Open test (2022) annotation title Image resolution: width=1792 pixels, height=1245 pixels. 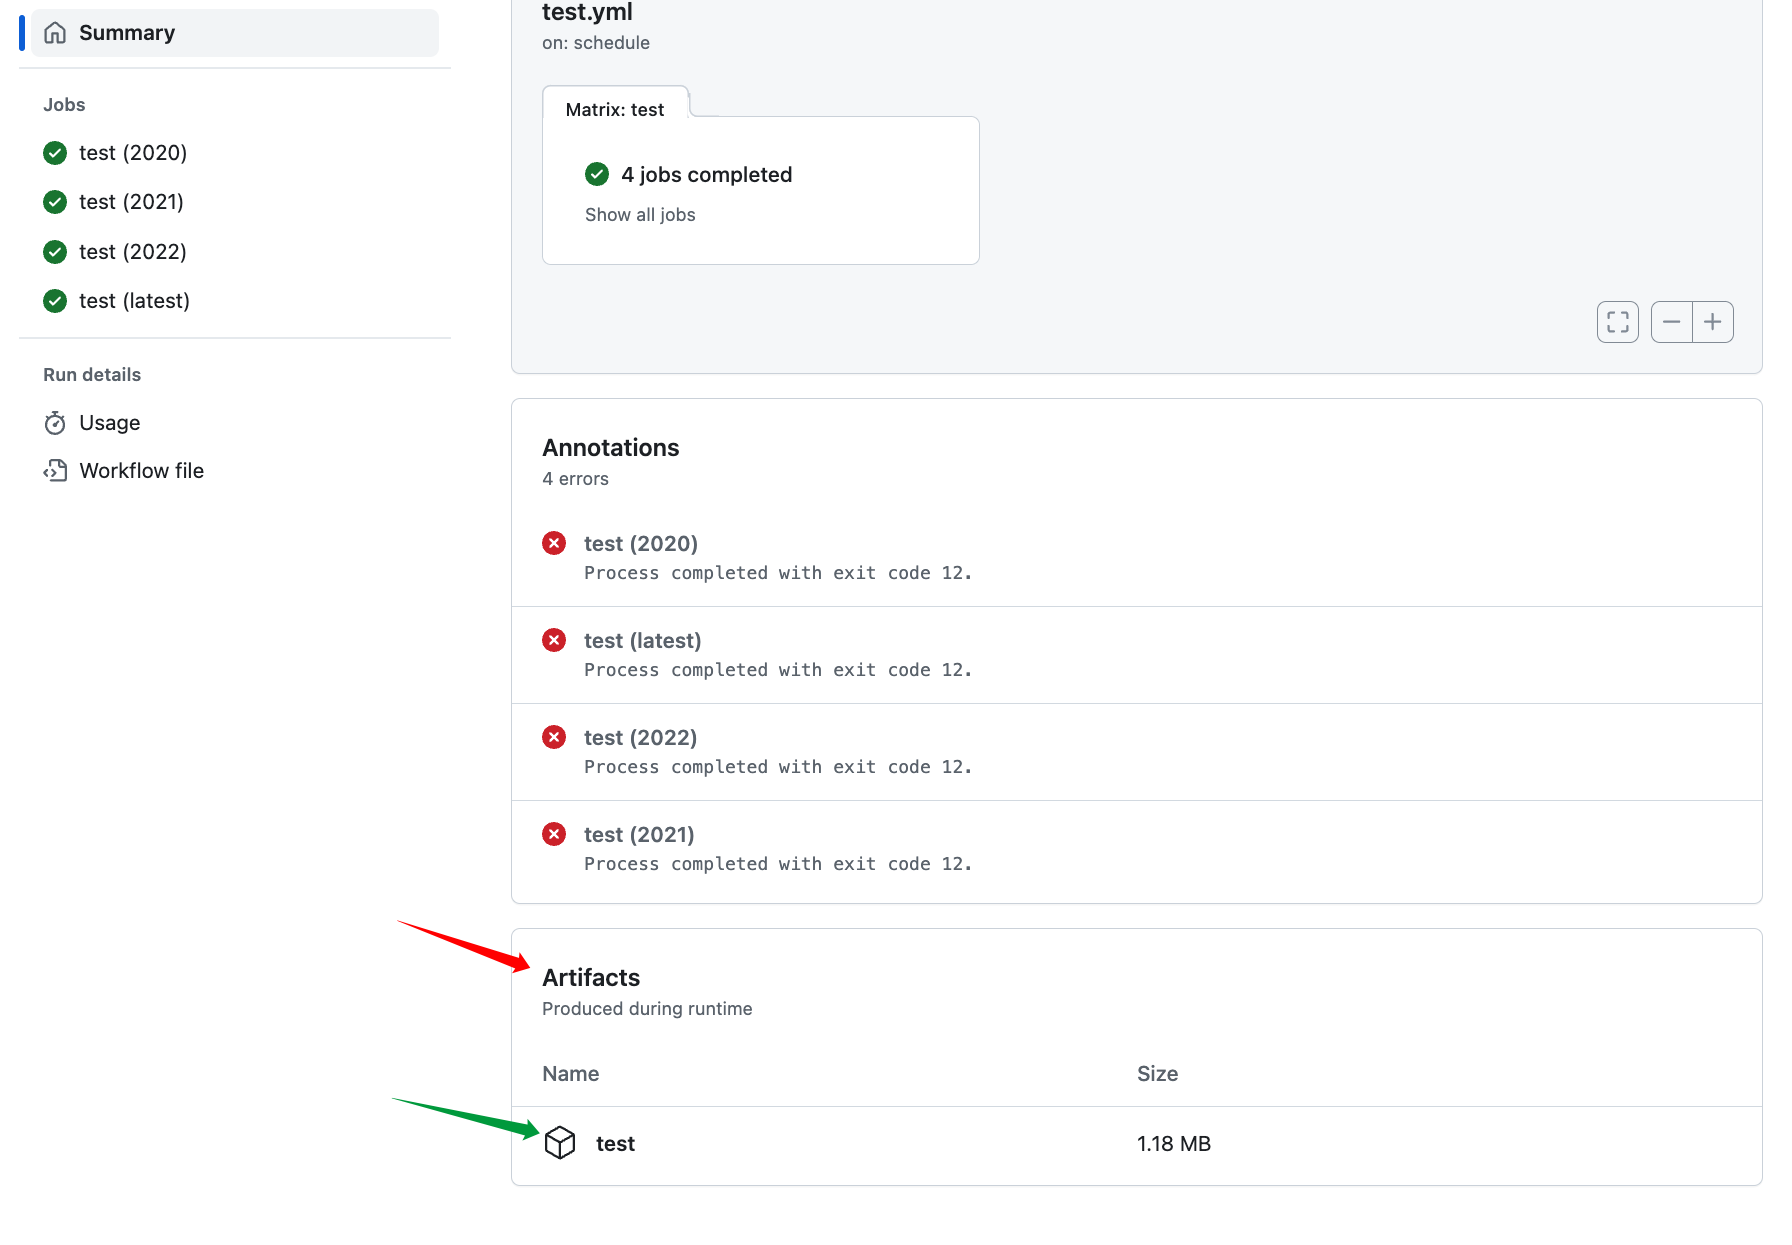(640, 737)
